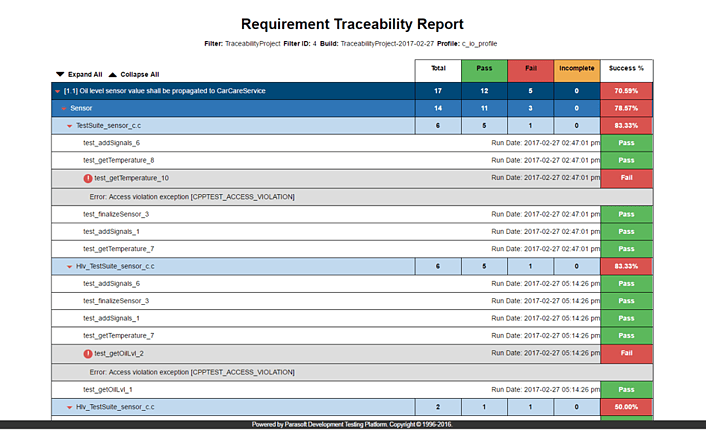Click error icon beside test_getTemperature_10
This screenshot has height=431, width=706.
pos(89,178)
